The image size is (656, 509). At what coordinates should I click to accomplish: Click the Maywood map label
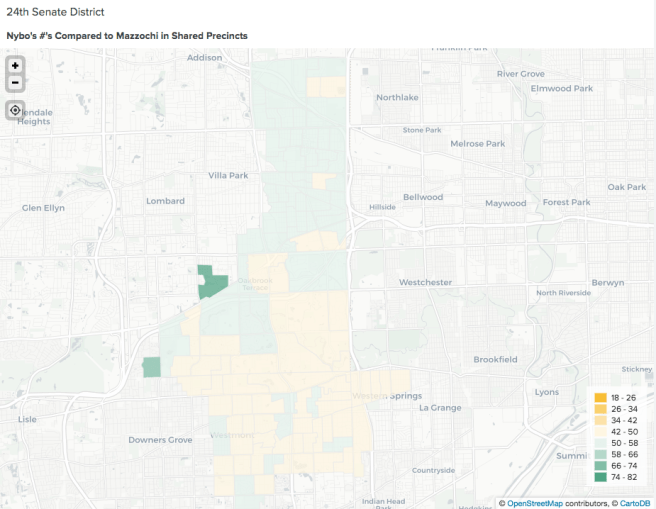click(x=506, y=203)
